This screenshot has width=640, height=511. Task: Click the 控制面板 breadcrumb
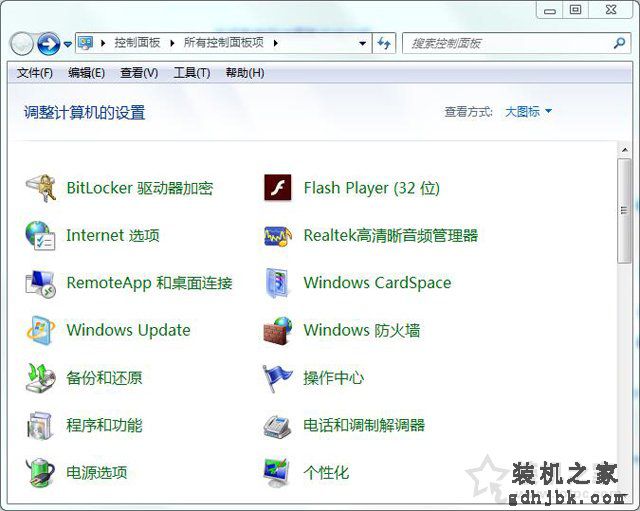coord(137,42)
